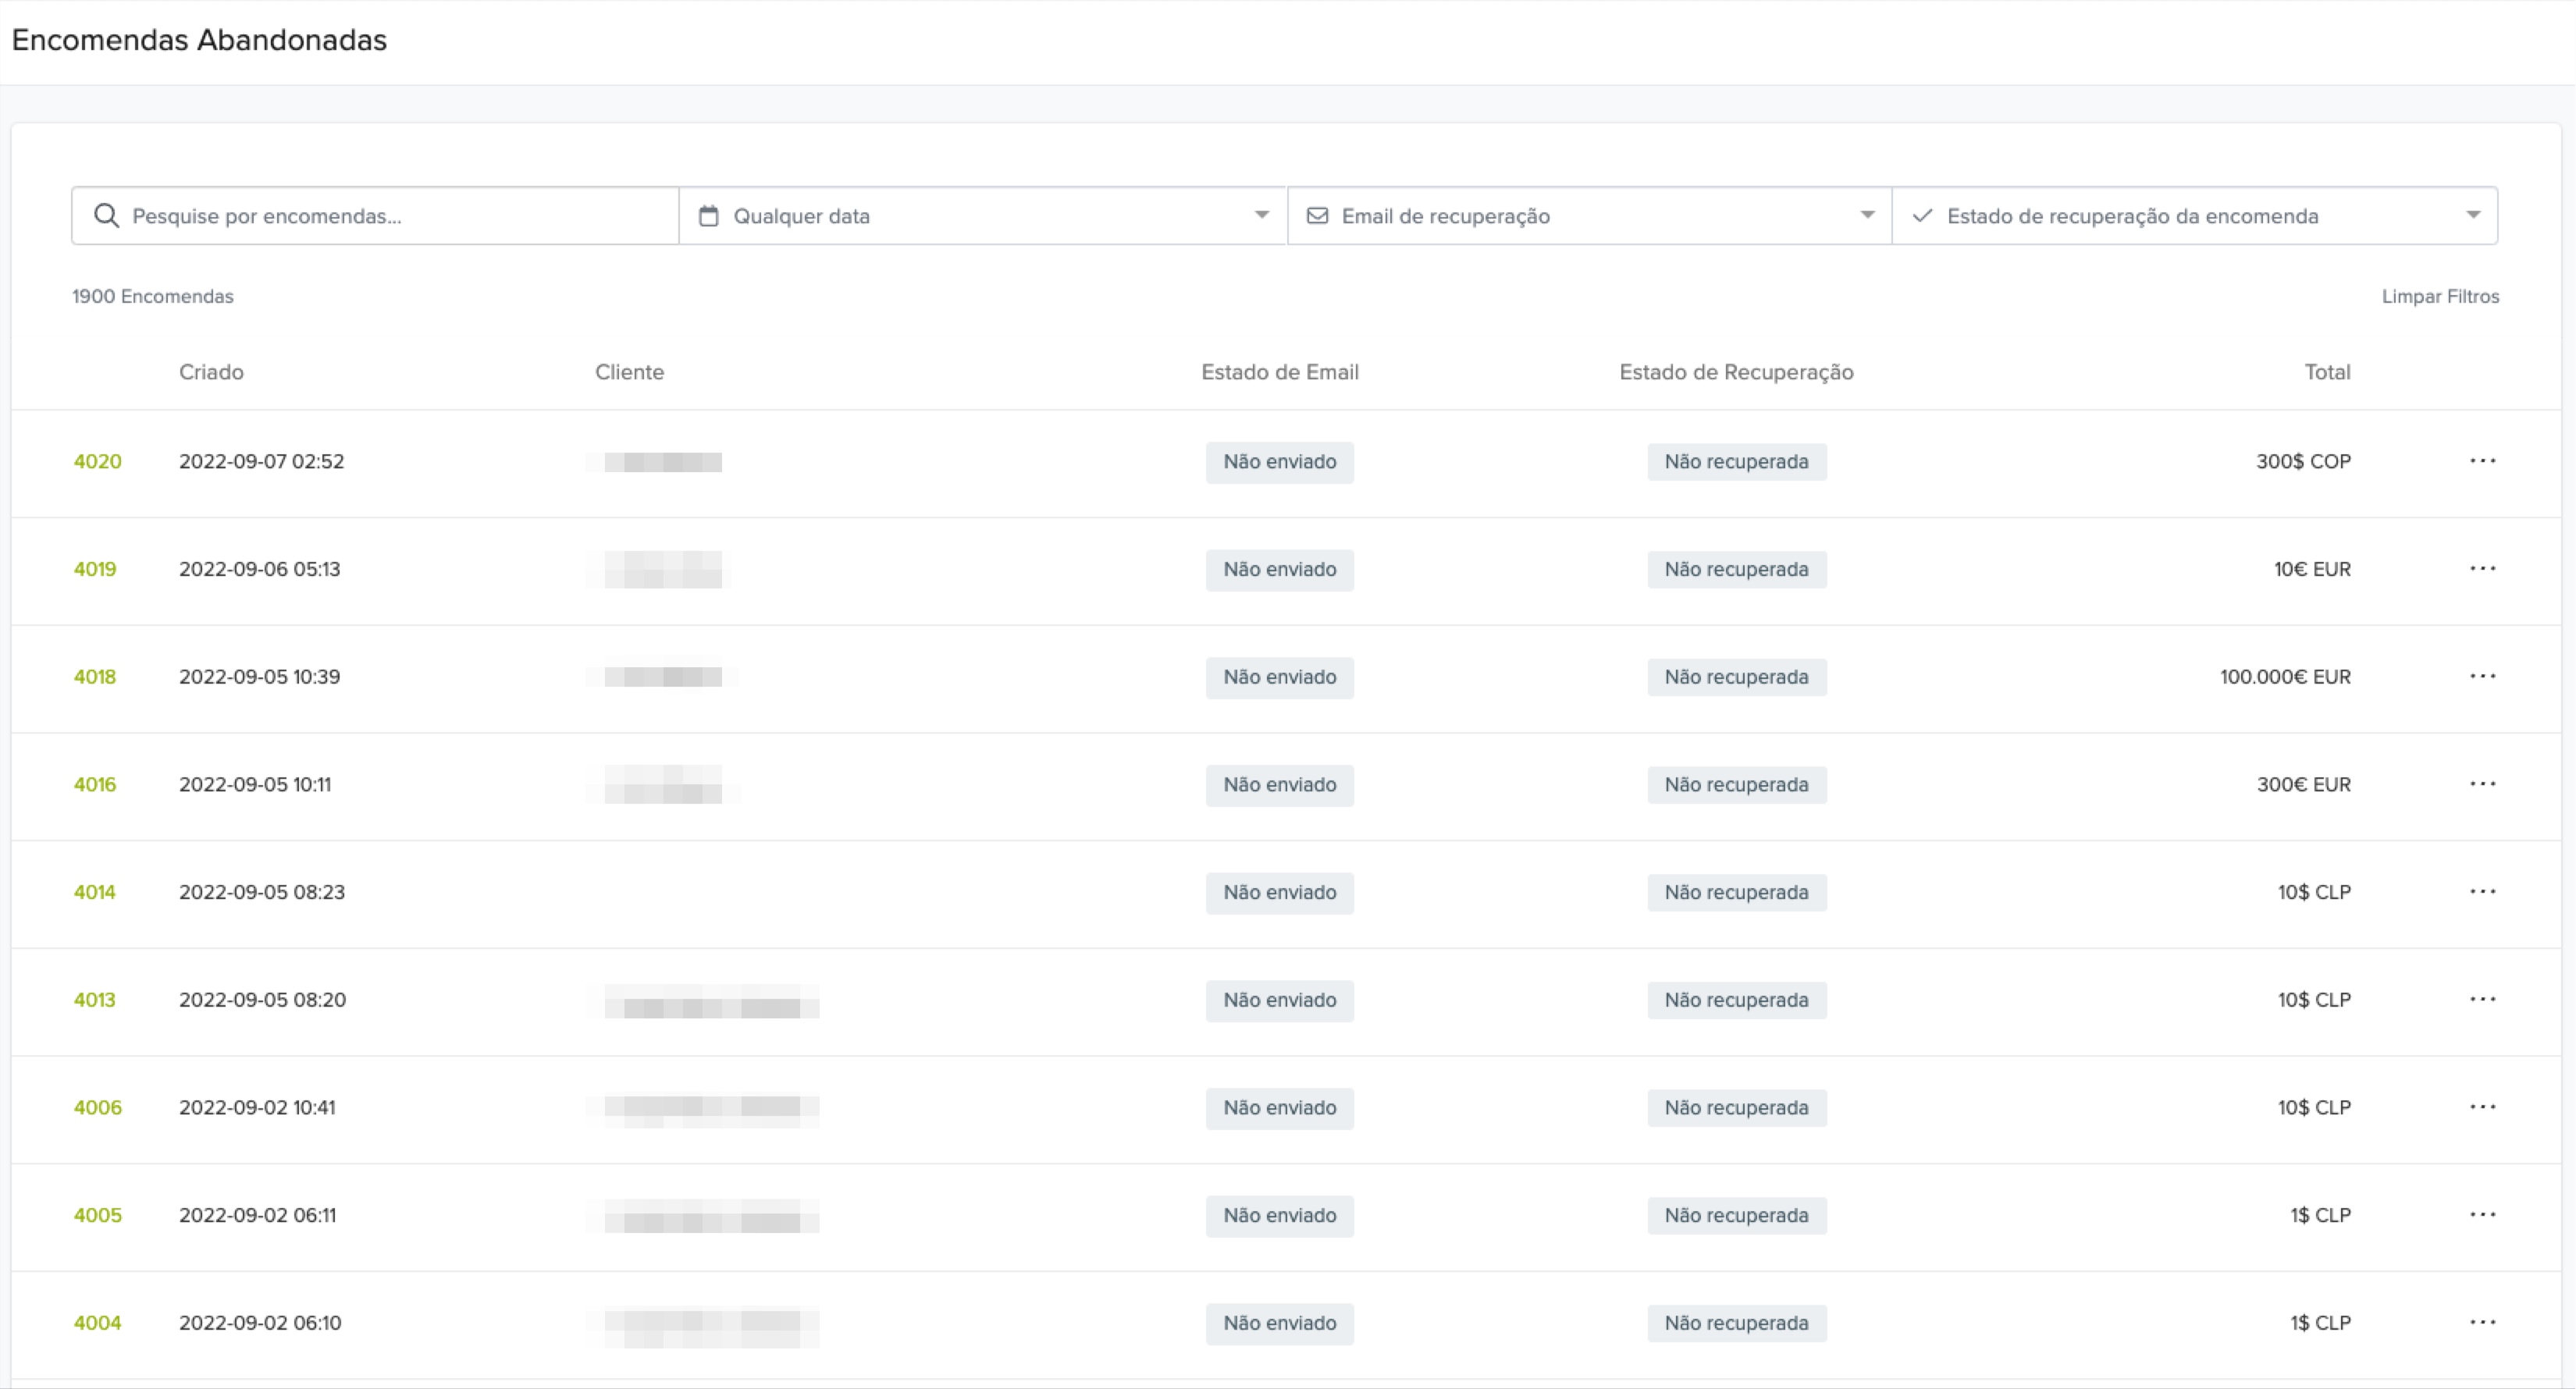Click the Criado column header
This screenshot has width=2576, height=1389.
(211, 372)
